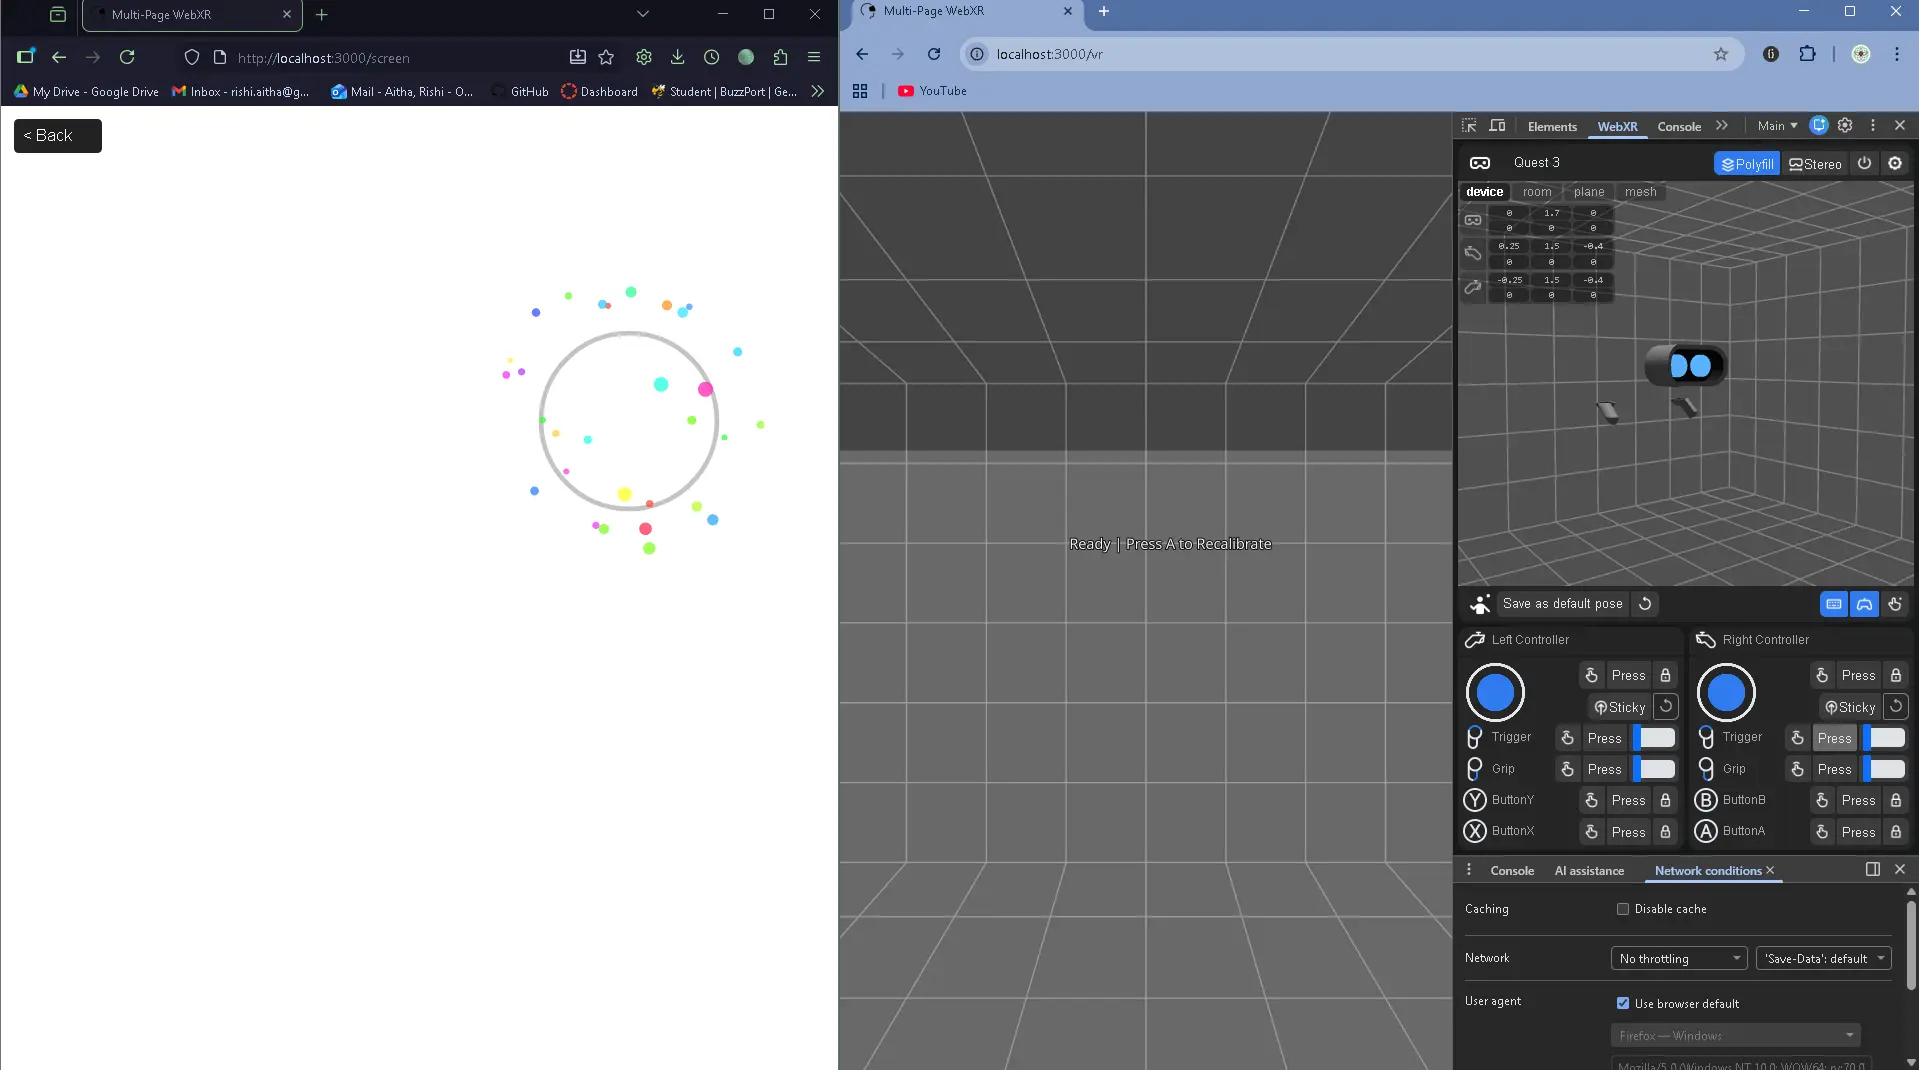
Task: Adjust the Right Controller Trigger value slider
Action: coord(1884,737)
